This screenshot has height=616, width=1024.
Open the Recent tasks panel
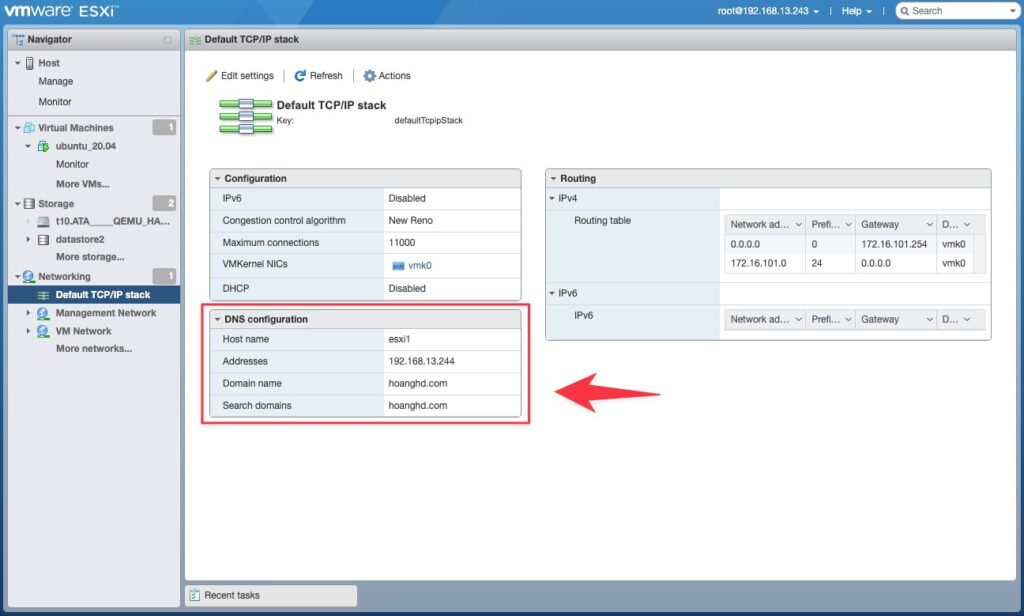pos(271,595)
